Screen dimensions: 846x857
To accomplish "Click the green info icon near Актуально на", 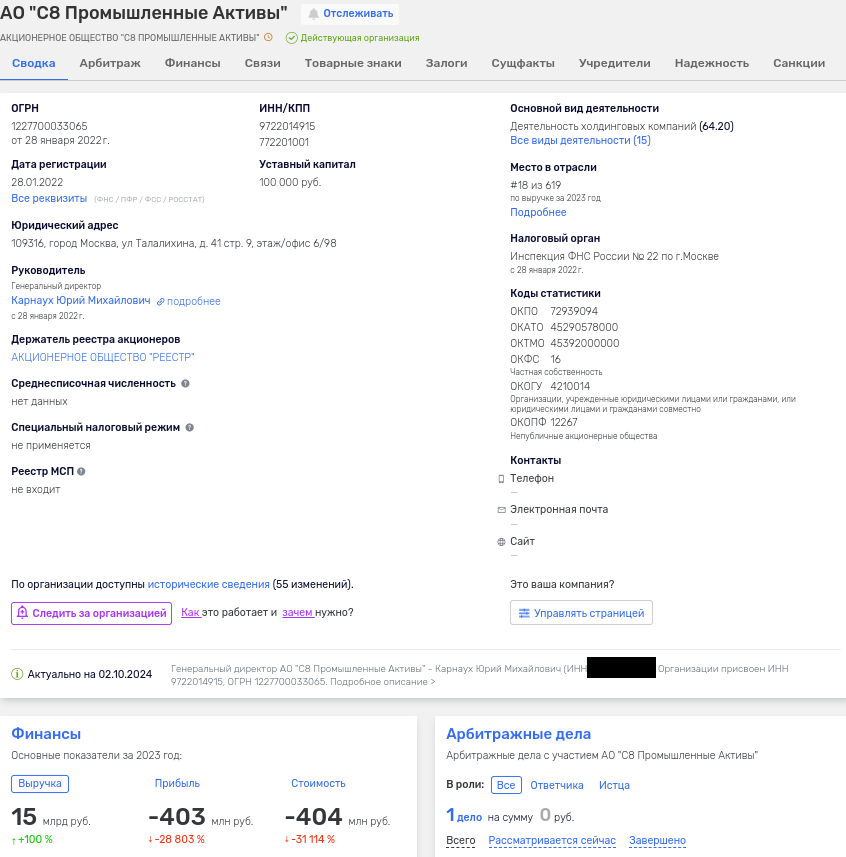I will coord(17,674).
